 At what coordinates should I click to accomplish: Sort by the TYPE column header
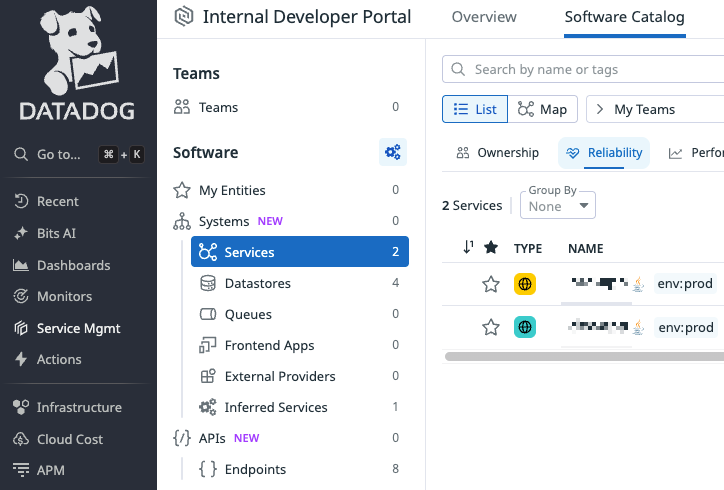pyautogui.click(x=528, y=248)
